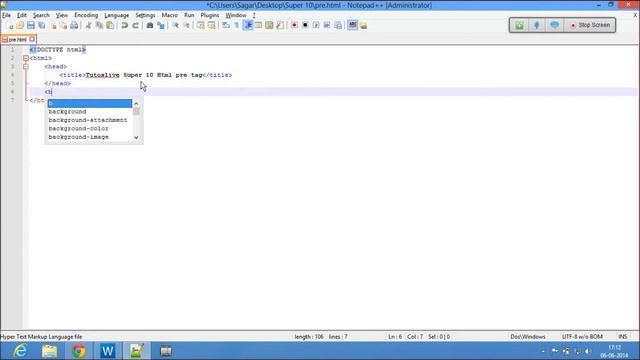Click the Open file toolbar icon

(x=20, y=25)
